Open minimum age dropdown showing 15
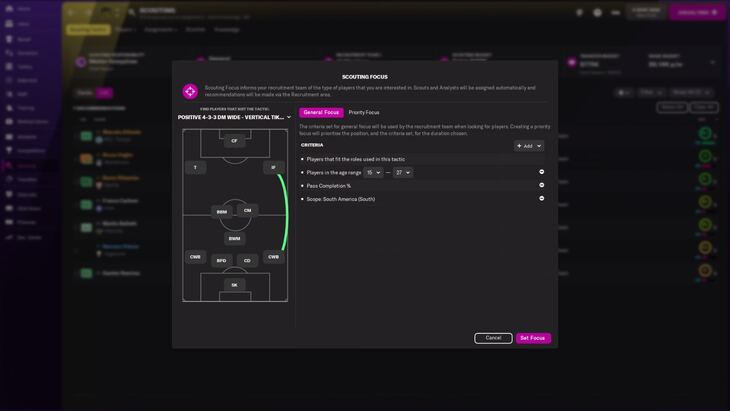This screenshot has height=411, width=730. point(373,173)
